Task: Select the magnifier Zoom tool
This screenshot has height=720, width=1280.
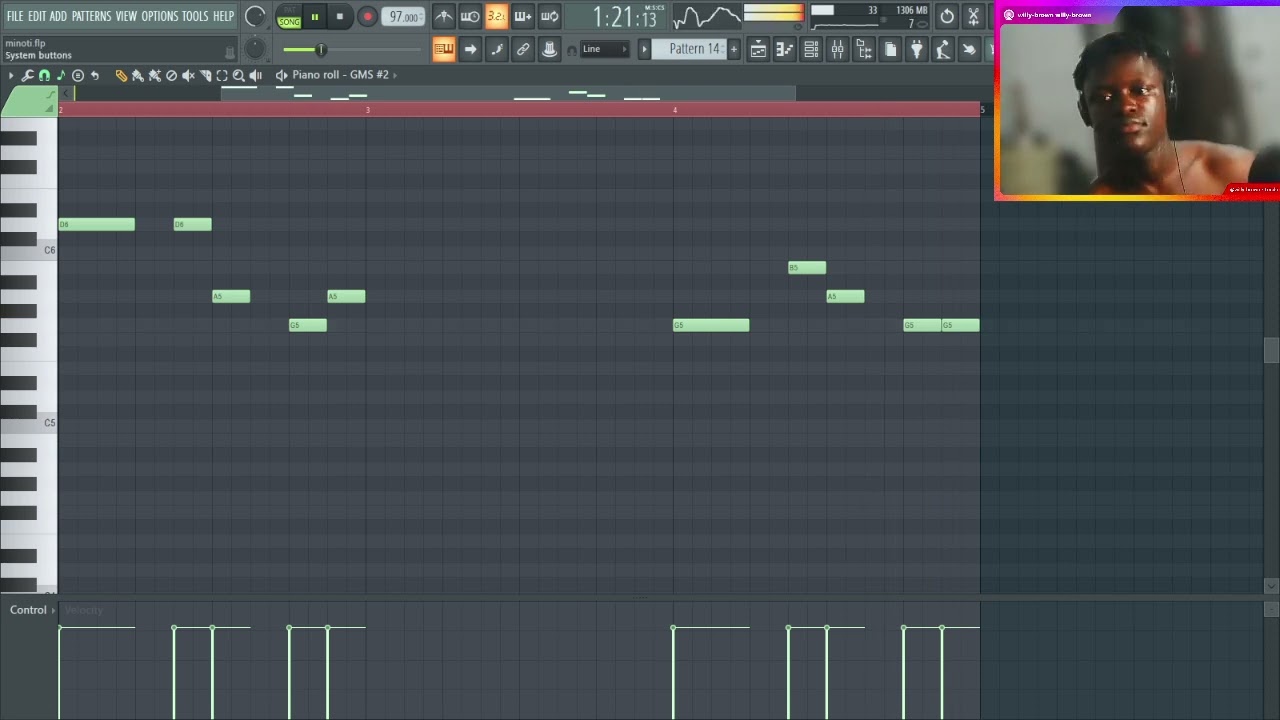Action: pyautogui.click(x=239, y=76)
